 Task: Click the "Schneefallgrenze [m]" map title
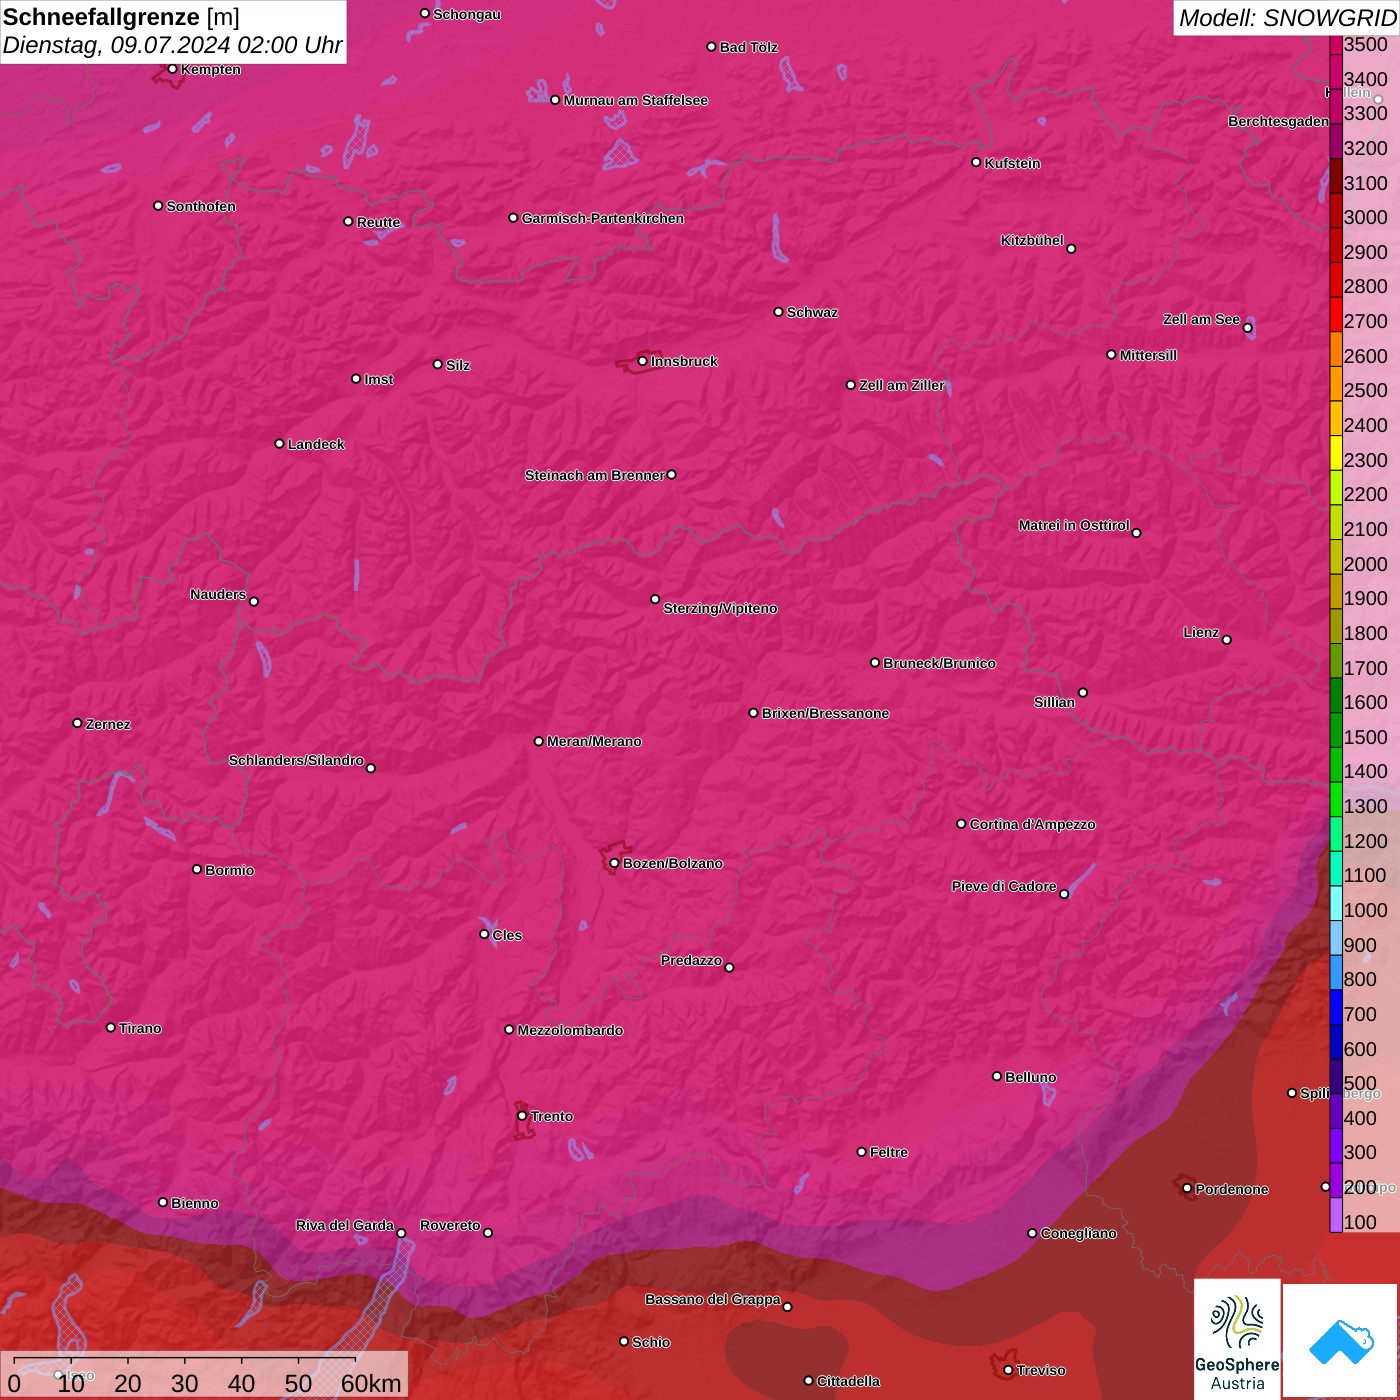coord(121,17)
